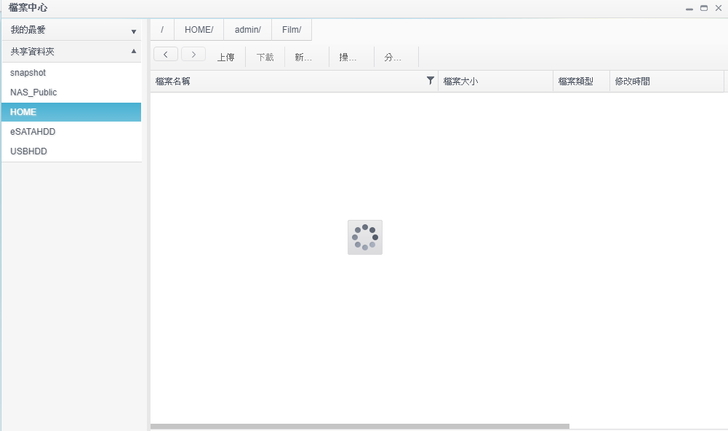728x431 pixels.
Task: Click the 分... toolbar button
Action: pos(393,57)
